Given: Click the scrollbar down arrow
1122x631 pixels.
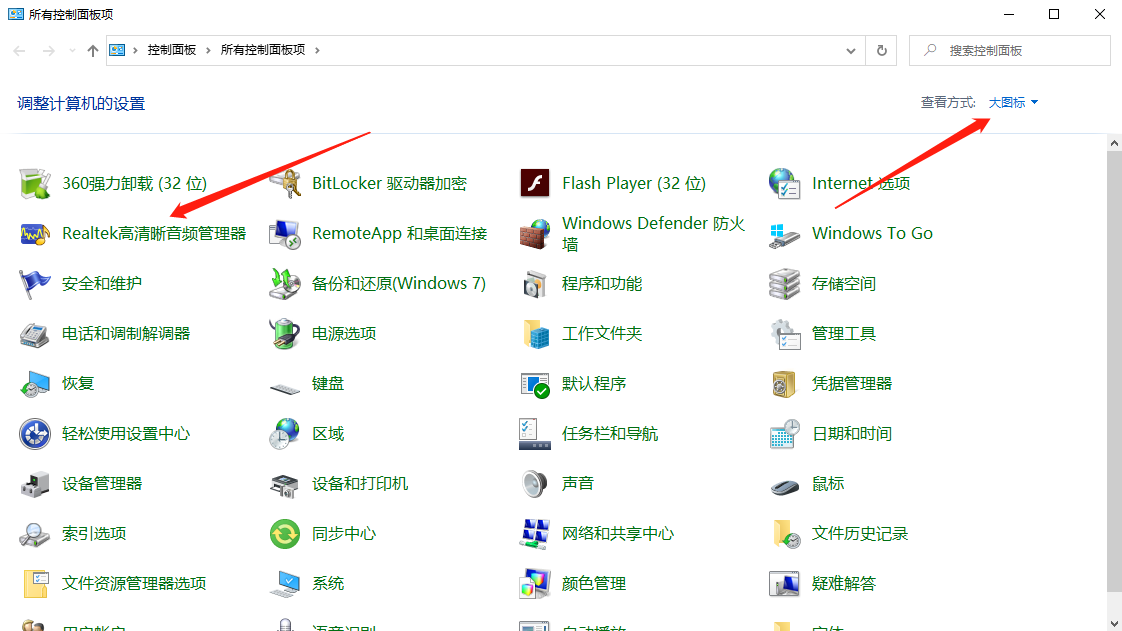Looking at the screenshot, I should [x=1114, y=623].
